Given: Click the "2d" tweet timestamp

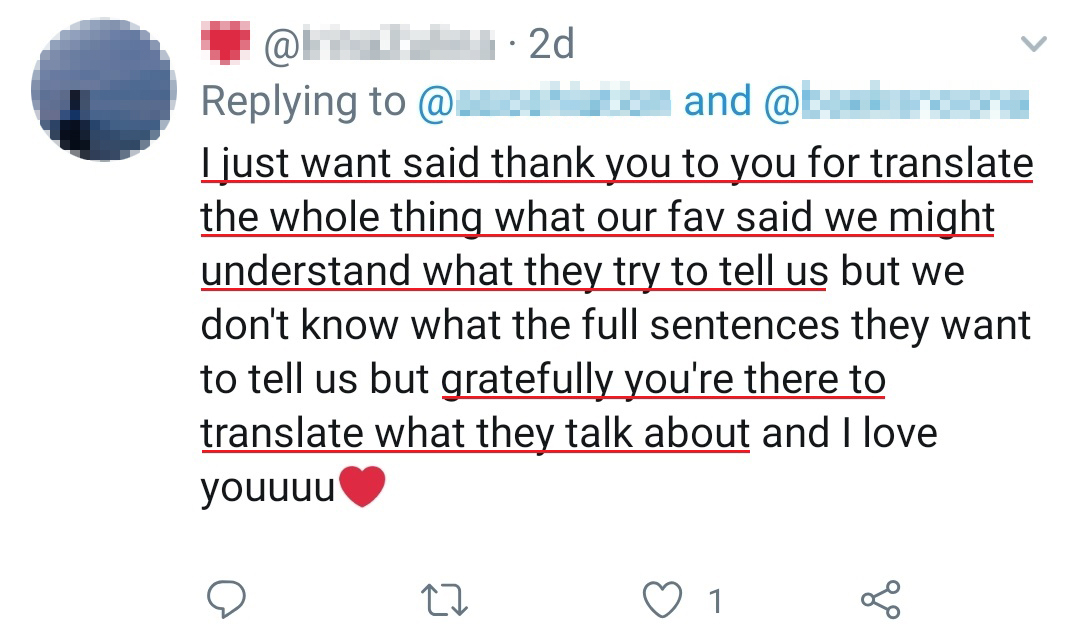Looking at the screenshot, I should click(x=550, y=45).
